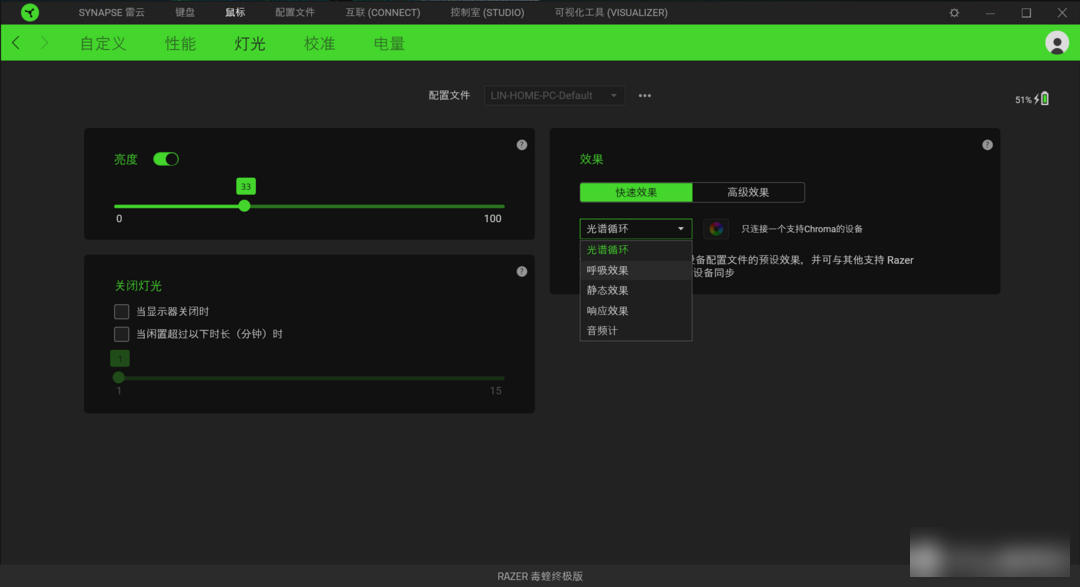Pick 响应效果 from the effect list
Image resolution: width=1080 pixels, height=587 pixels.
point(636,311)
